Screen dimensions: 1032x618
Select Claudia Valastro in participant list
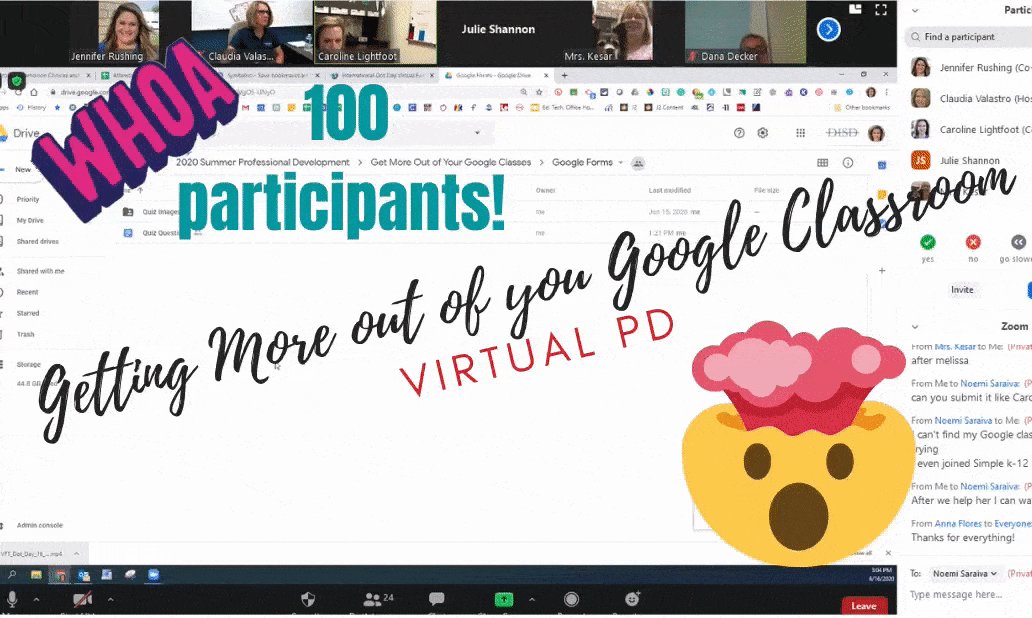tap(969, 98)
